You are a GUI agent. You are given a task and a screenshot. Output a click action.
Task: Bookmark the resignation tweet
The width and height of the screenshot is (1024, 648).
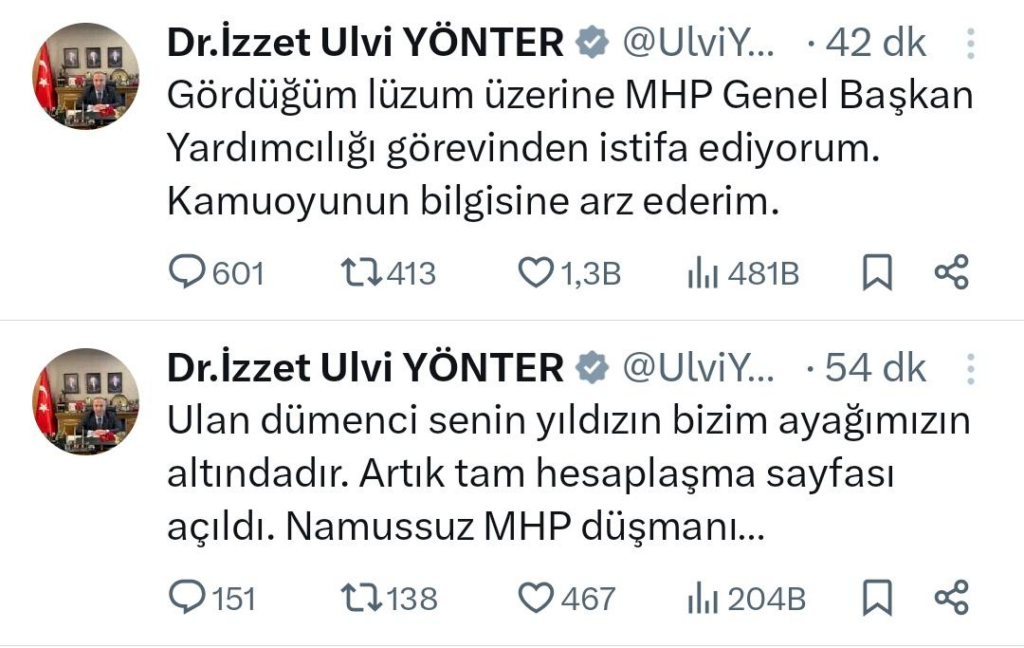877,273
